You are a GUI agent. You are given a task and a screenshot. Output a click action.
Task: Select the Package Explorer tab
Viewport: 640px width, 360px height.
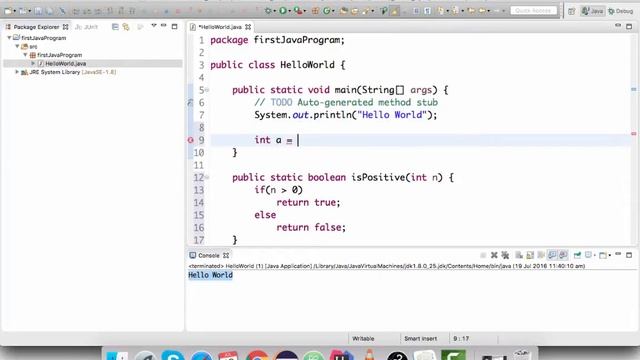tap(36, 27)
